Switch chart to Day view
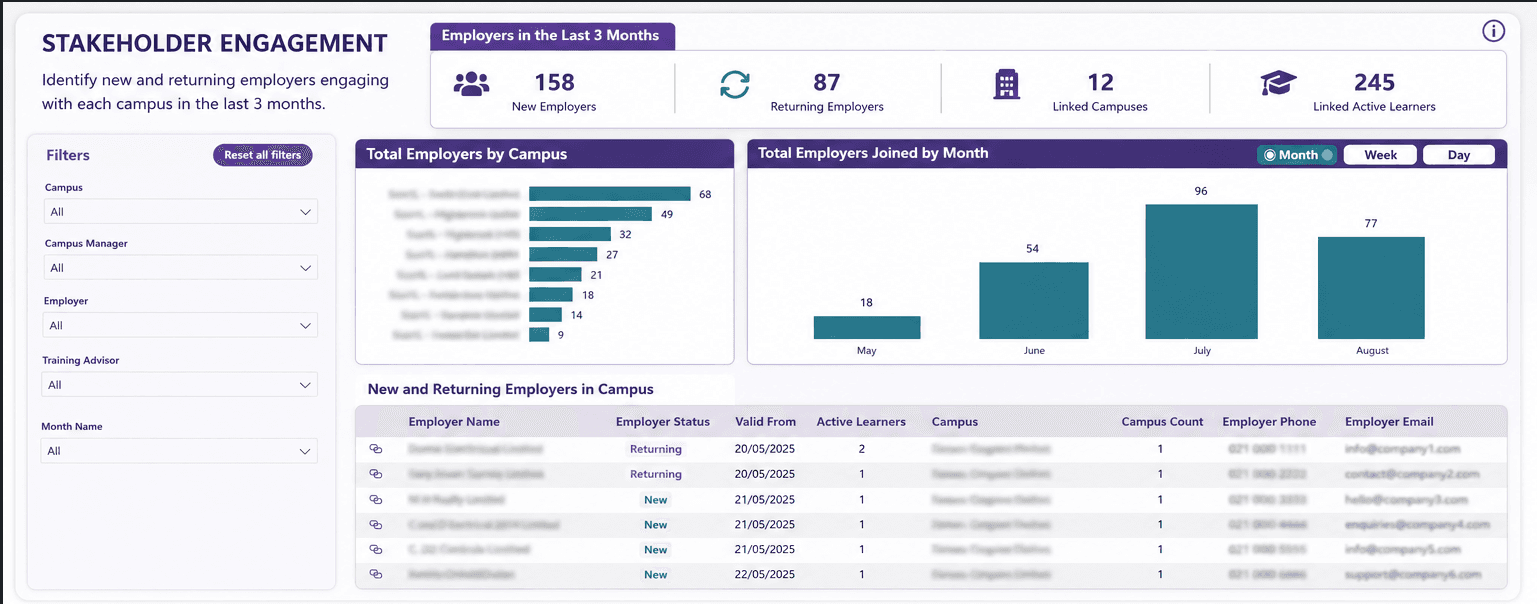The image size is (1537, 604). coord(1459,155)
